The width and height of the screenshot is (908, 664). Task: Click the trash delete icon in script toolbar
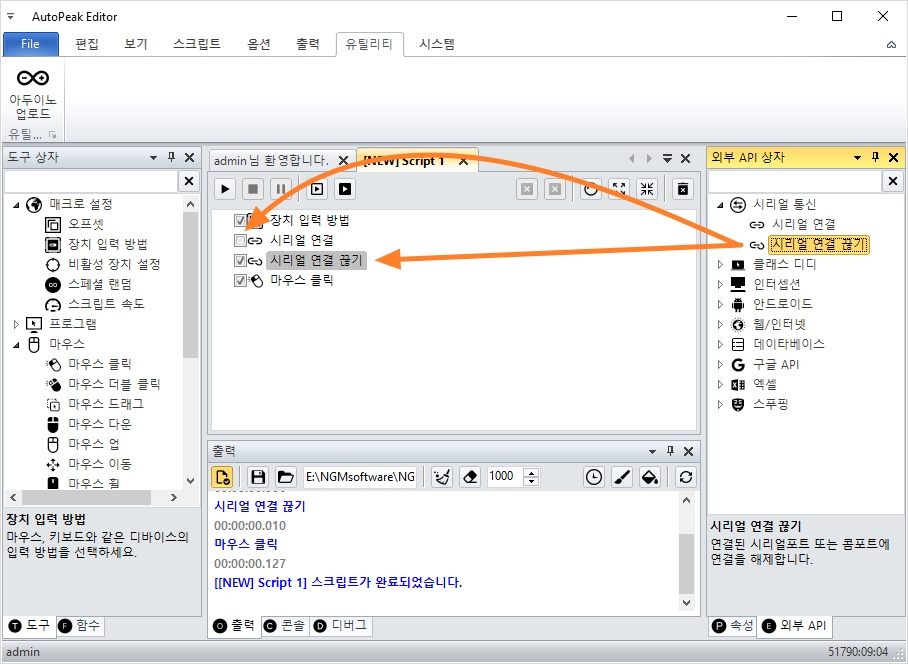click(x=683, y=189)
